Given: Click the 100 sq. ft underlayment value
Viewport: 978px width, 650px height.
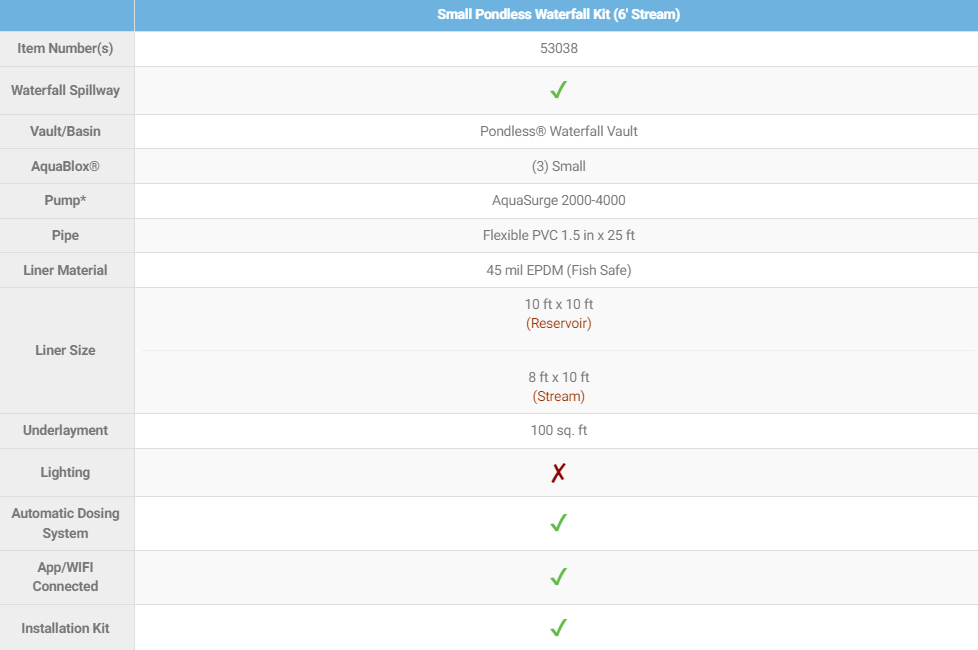Looking at the screenshot, I should coord(558,430).
